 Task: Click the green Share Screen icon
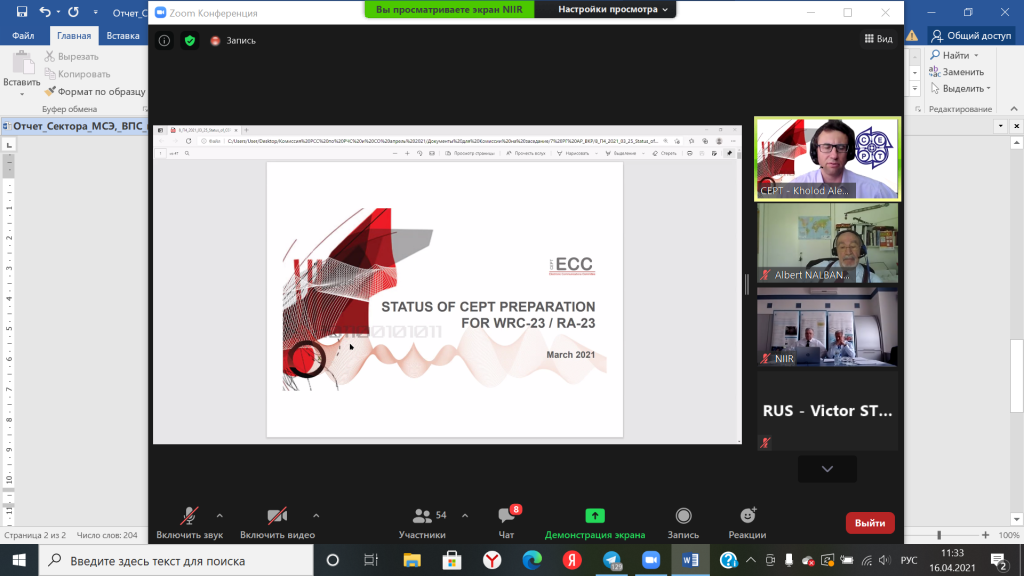coord(594,516)
